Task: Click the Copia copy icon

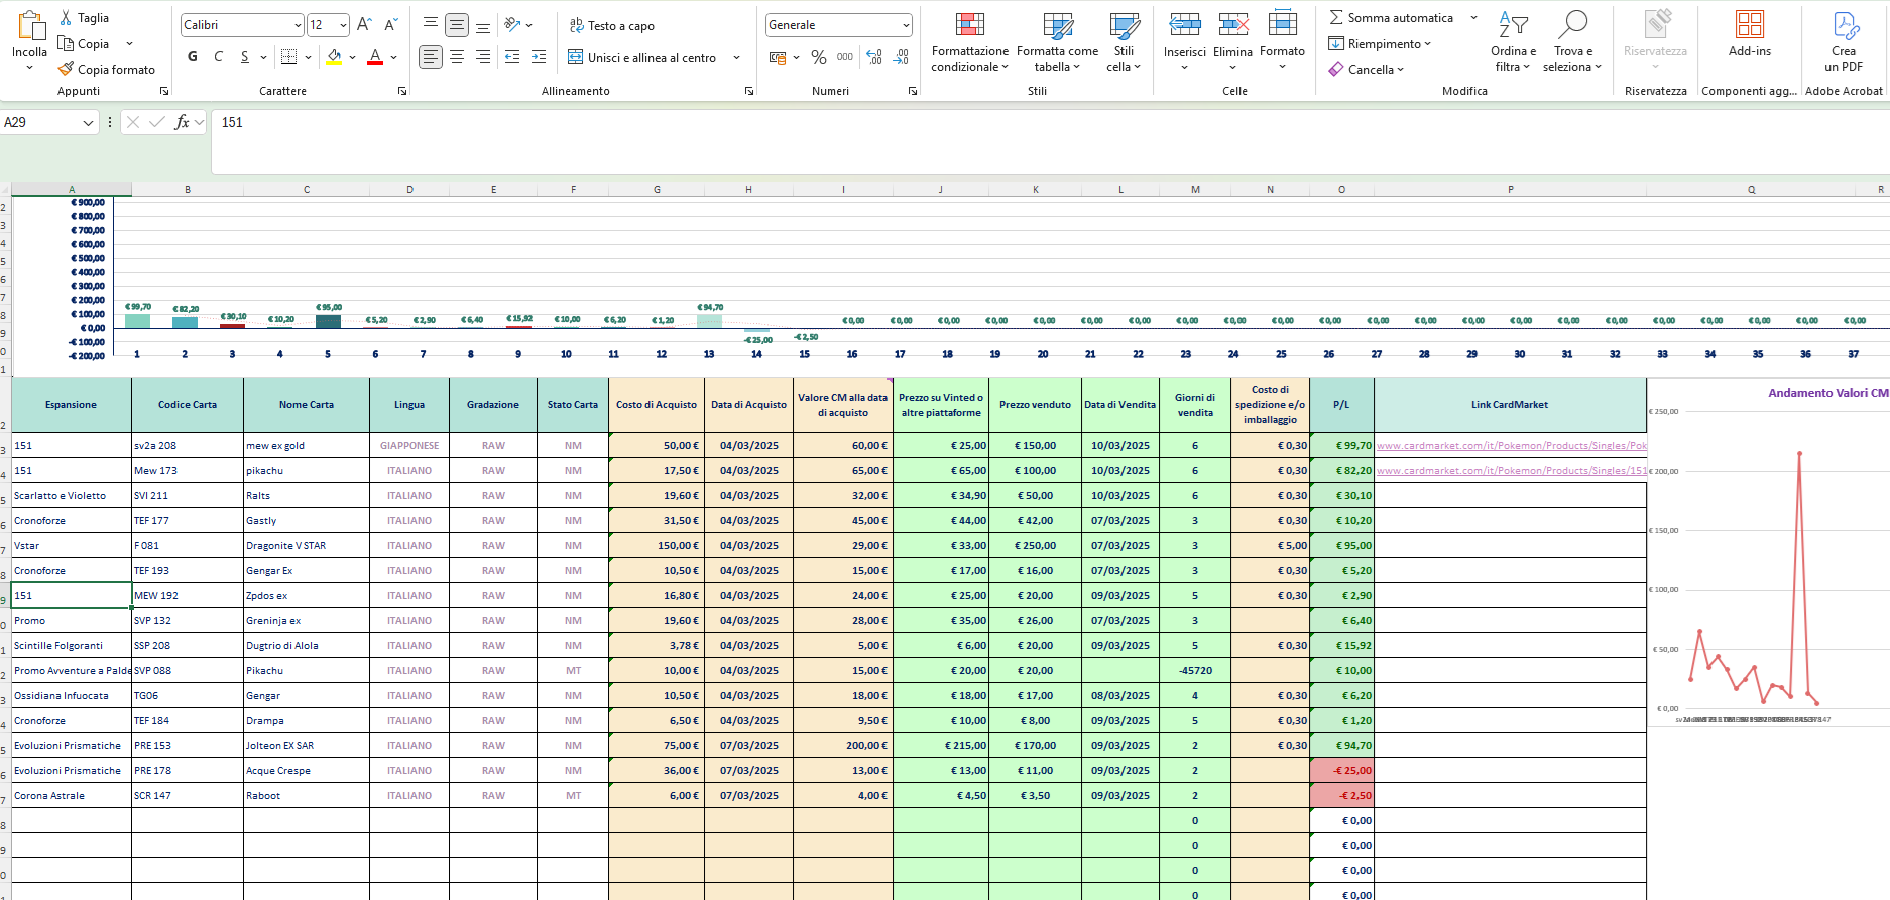Action: pos(66,43)
